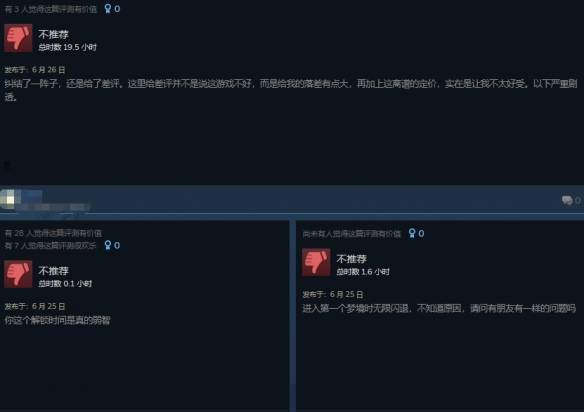Click the 有 28 人 helpful count text
The width and height of the screenshot is (584, 412).
53,233
